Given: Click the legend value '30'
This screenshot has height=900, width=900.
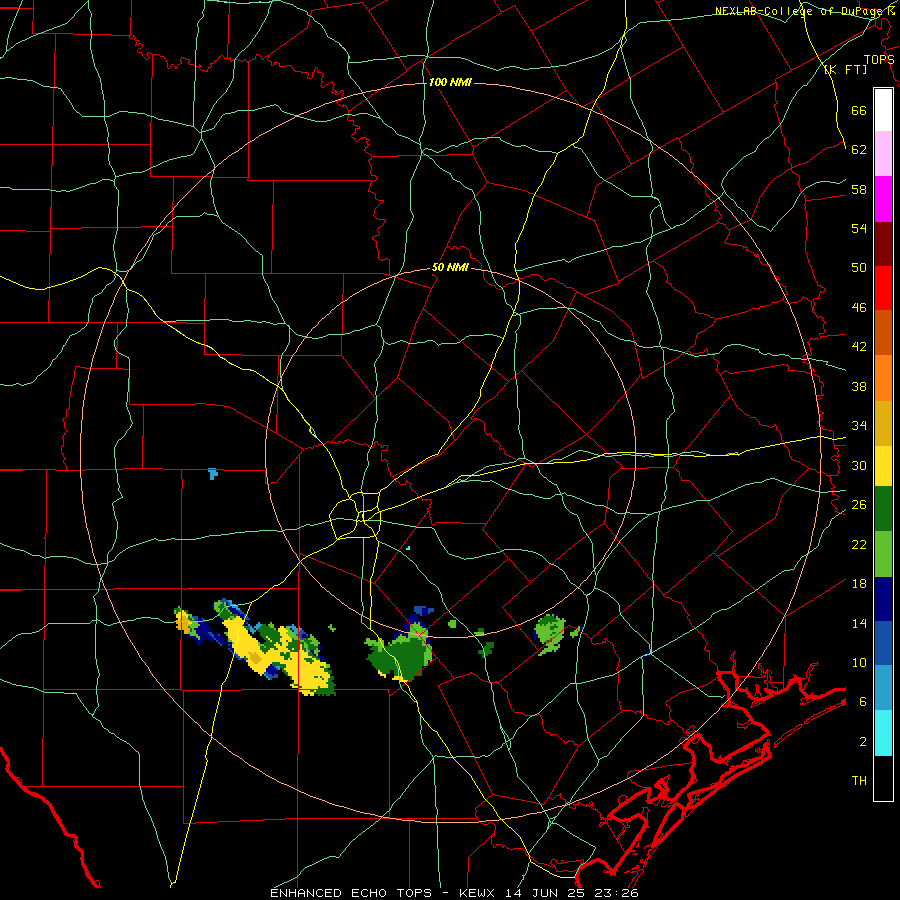Looking at the screenshot, I should pyautogui.click(x=859, y=465).
